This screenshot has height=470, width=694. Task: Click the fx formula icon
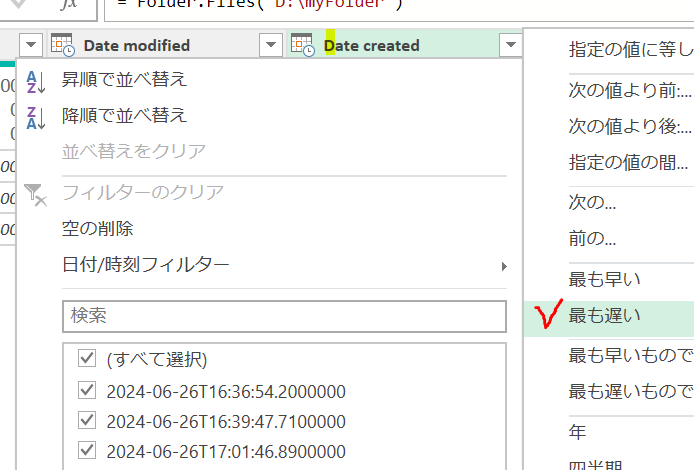tap(68, 6)
